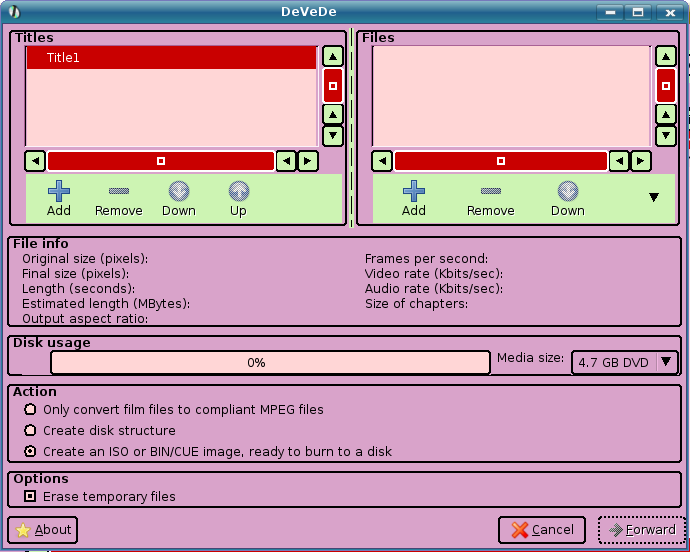The width and height of the screenshot is (690, 552).
Task: Open window menu in title bar
Action: tap(11, 11)
